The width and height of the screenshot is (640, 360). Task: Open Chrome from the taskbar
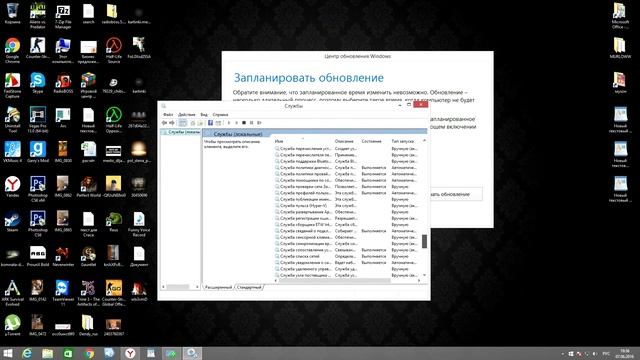point(89,353)
